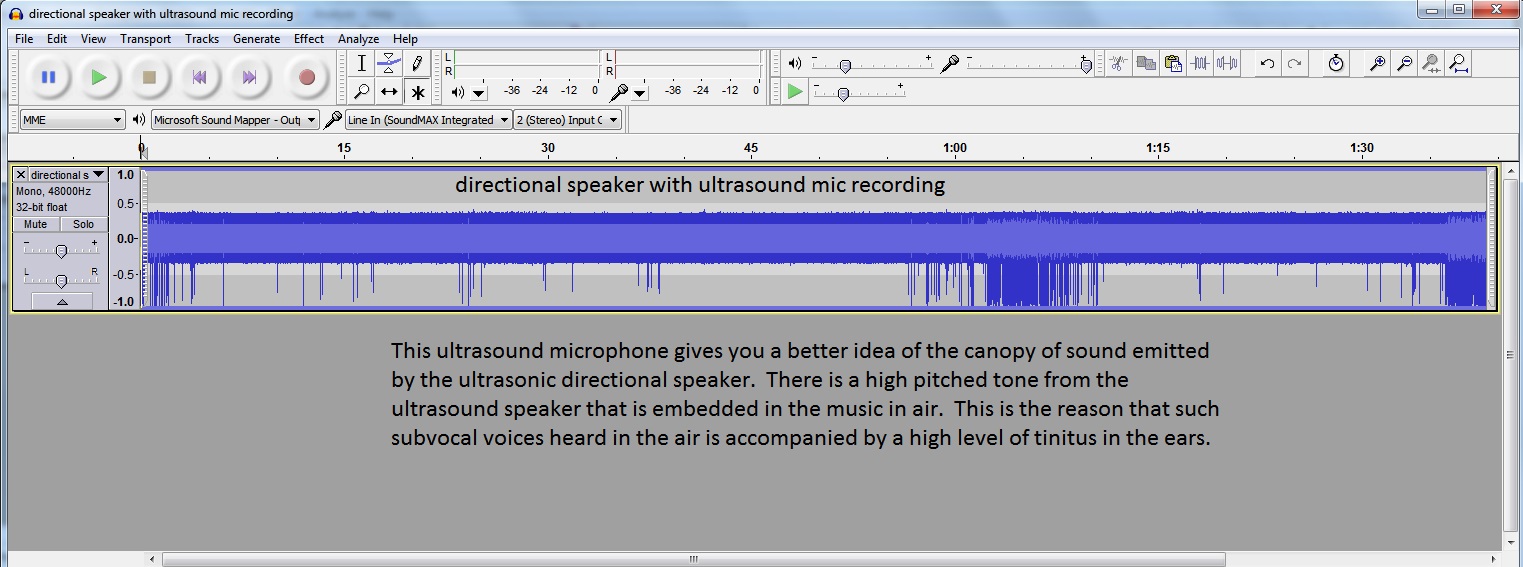
Task: Select the Envelope tool
Action: (x=389, y=63)
